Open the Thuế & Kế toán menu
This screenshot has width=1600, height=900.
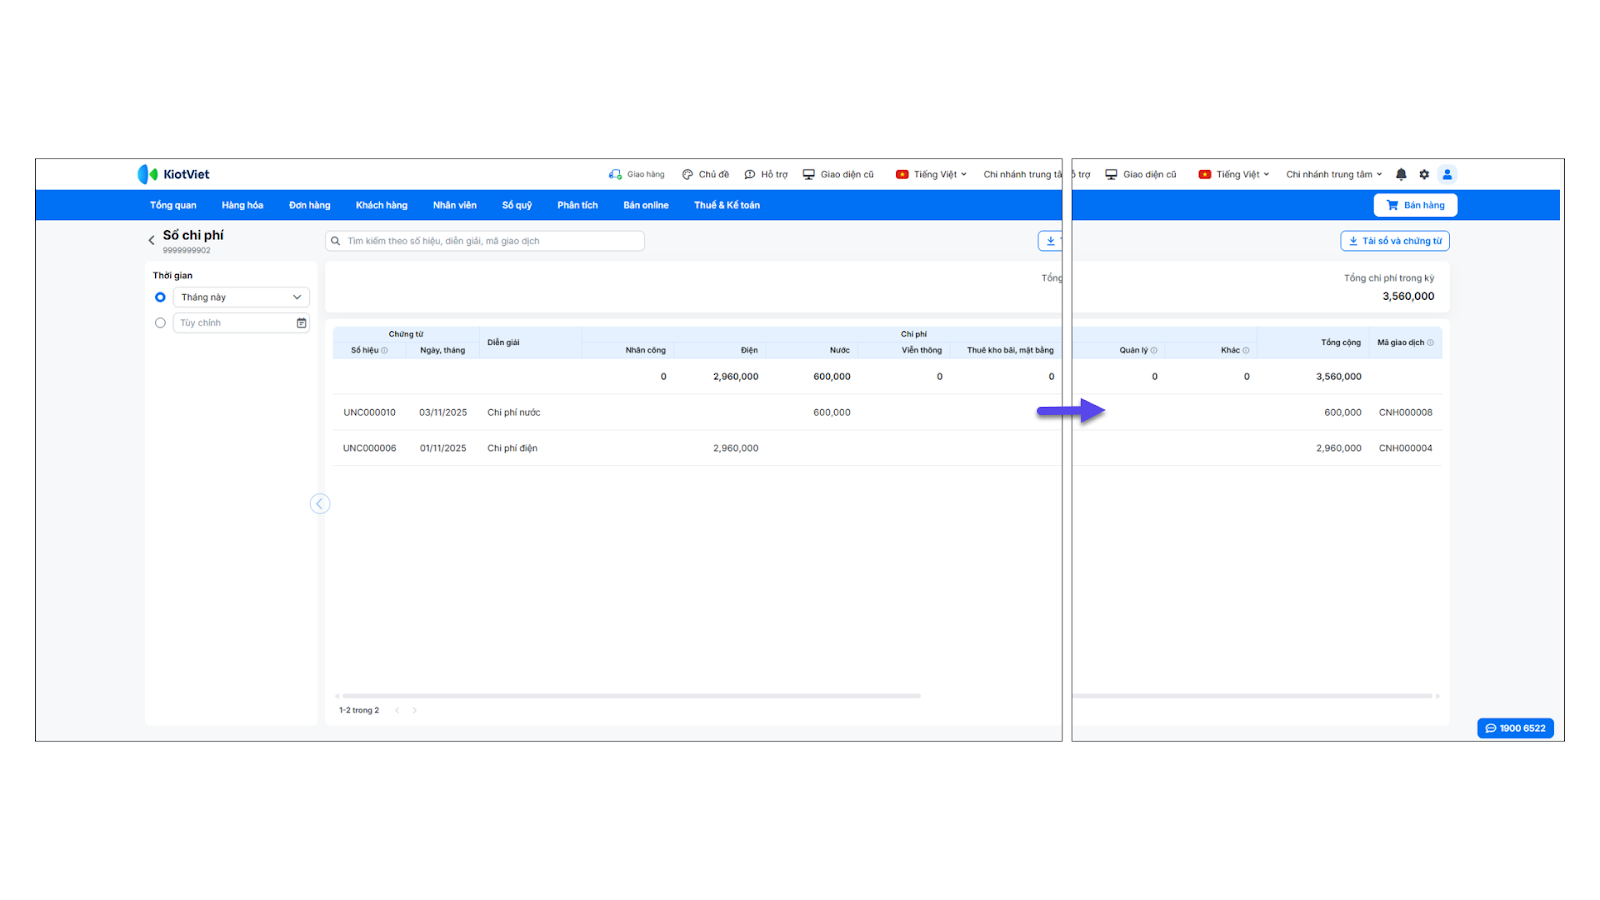point(727,205)
